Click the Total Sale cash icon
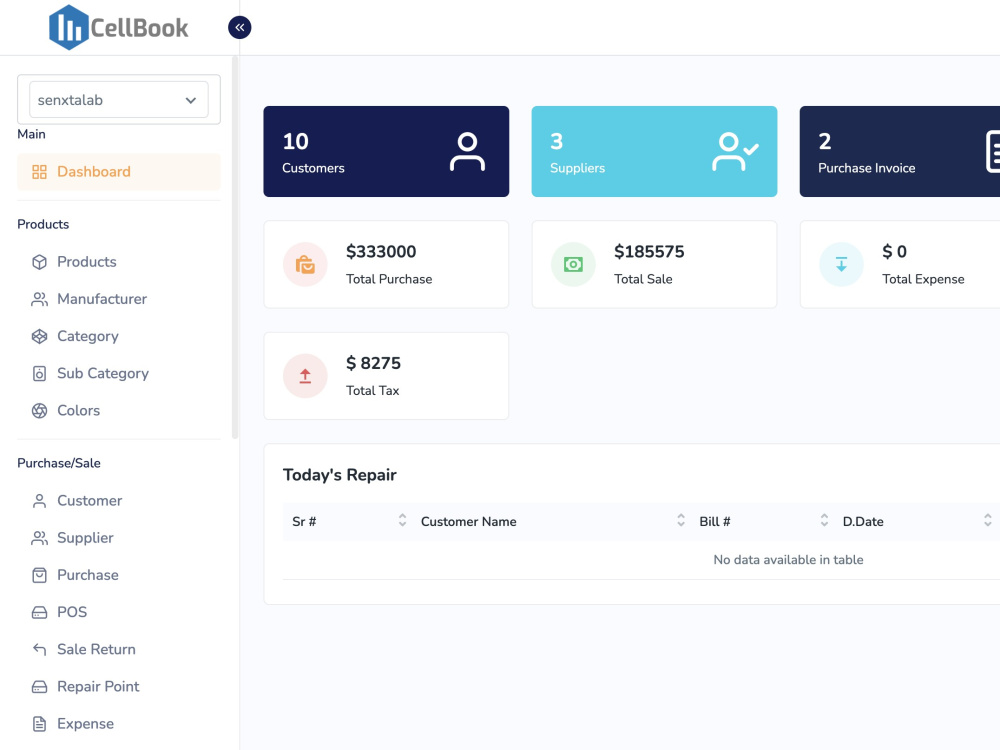This screenshot has height=750, width=1000. 573,264
